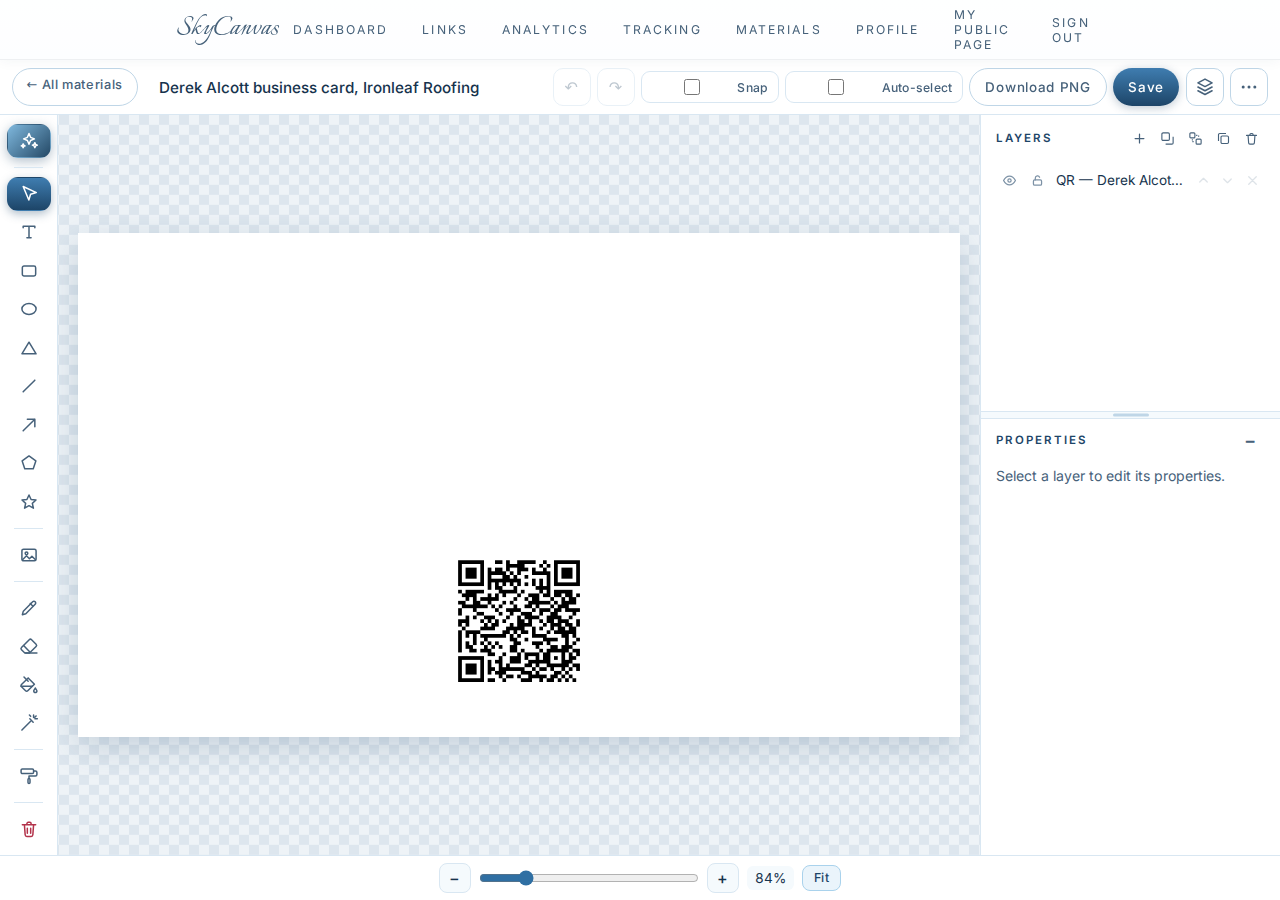Undo the last action

pyautogui.click(x=572, y=87)
